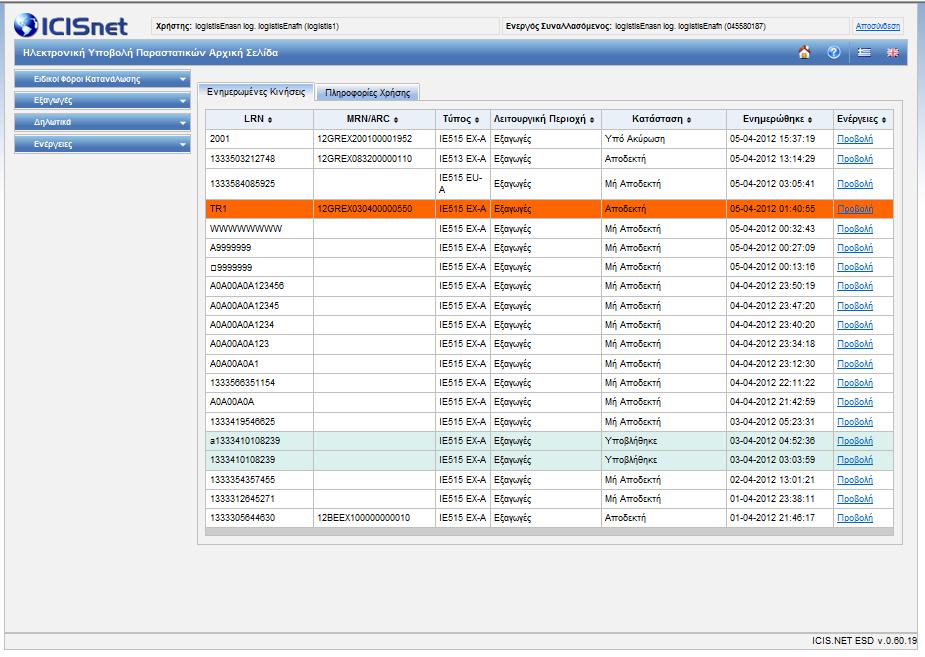This screenshot has width=925, height=657.
Task: Switch language with the Greek flag
Action: [864, 52]
